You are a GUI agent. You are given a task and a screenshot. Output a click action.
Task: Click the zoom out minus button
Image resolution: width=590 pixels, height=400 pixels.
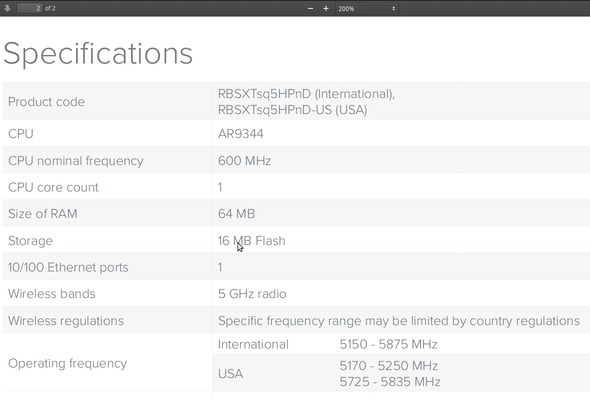[310, 8]
